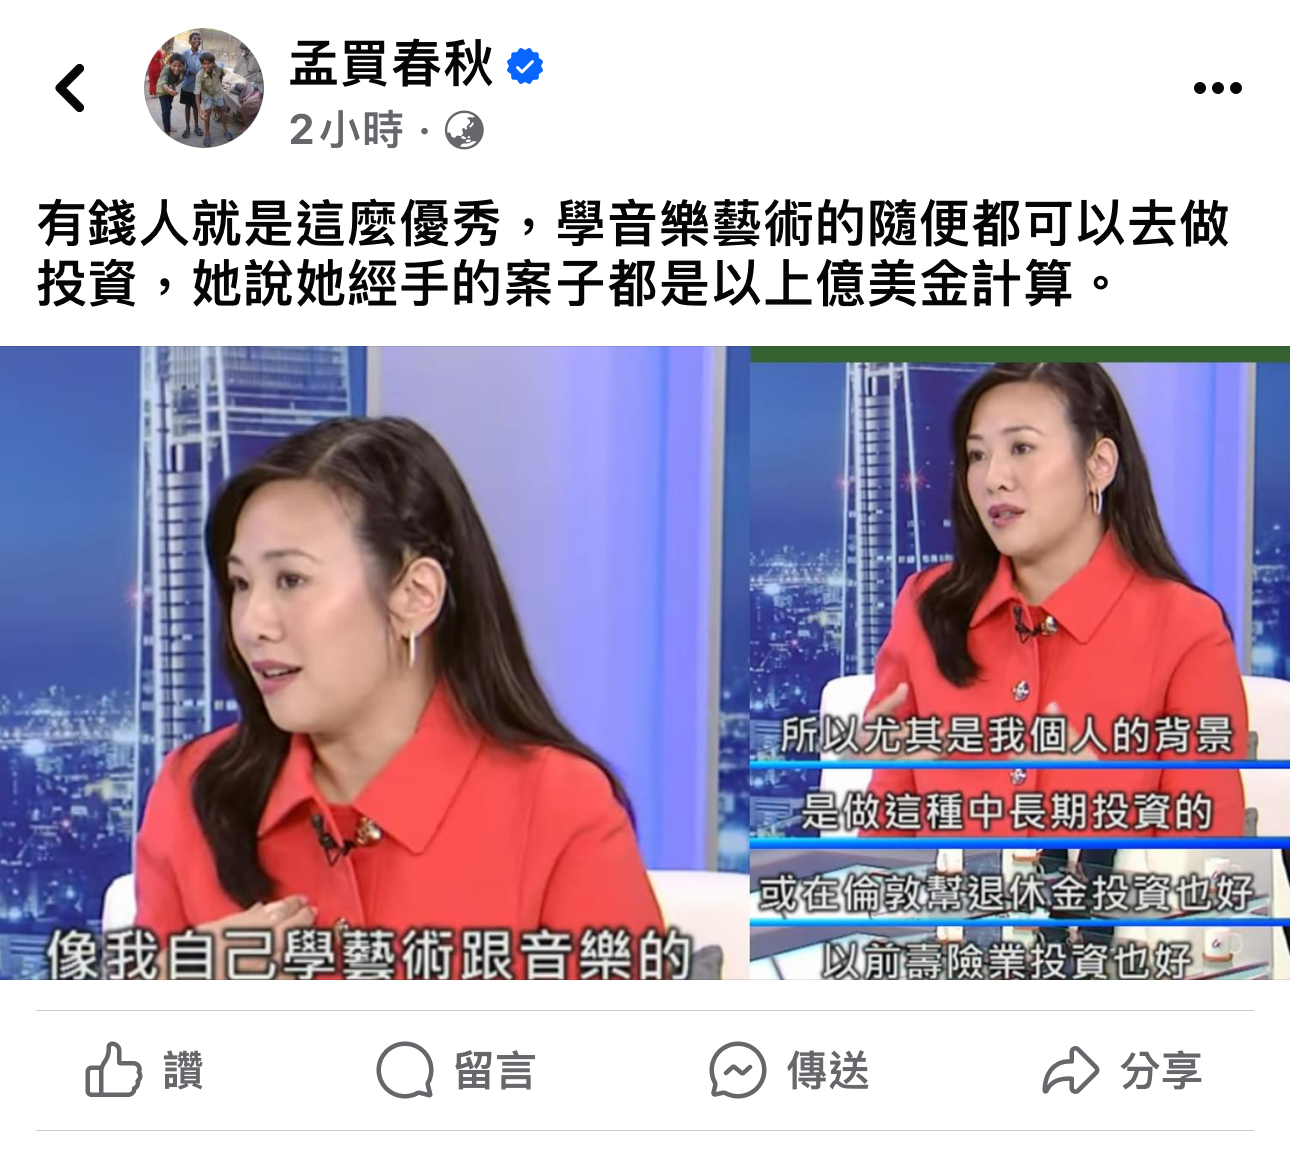Open the right subtitle collage image
1290x1158 pixels.
pyautogui.click(x=1020, y=663)
